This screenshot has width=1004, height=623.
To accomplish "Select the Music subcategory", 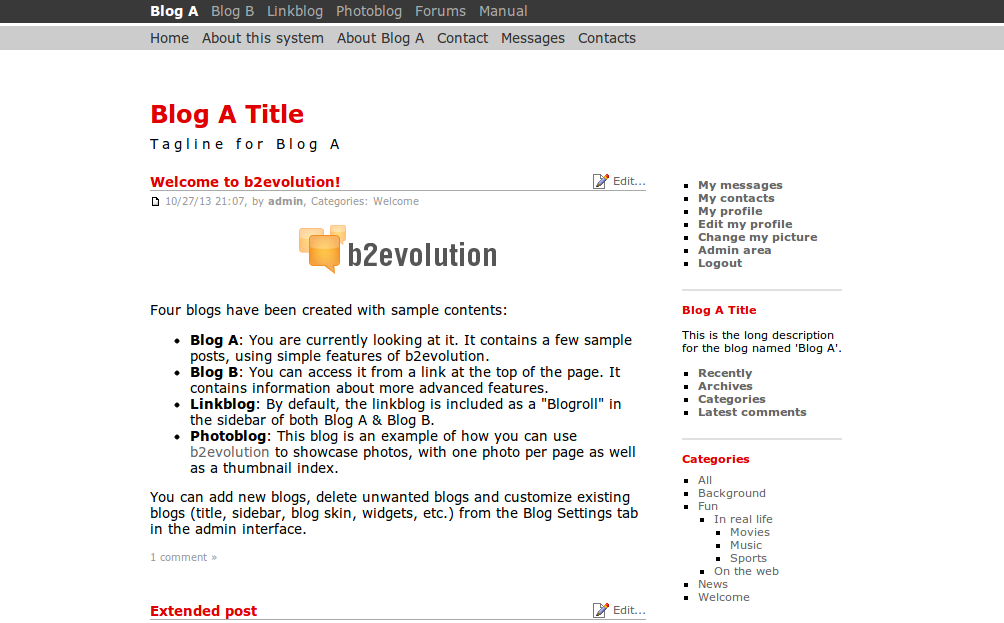I will (746, 545).
